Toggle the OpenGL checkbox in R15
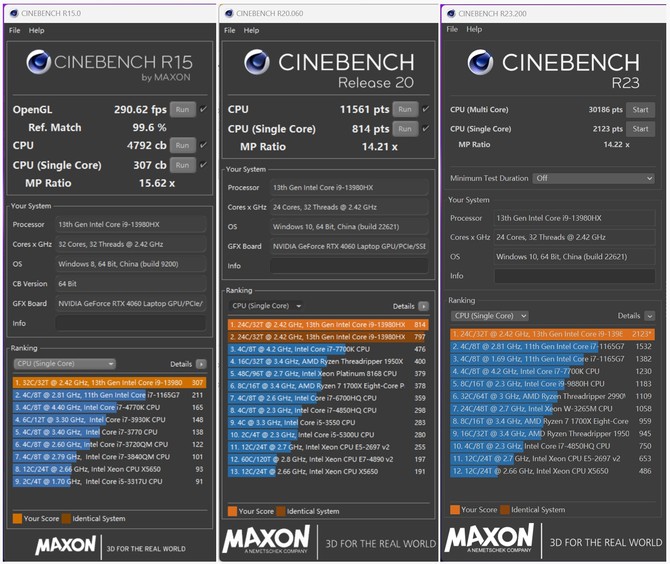Image resolution: width=670 pixels, height=564 pixels. 203,109
